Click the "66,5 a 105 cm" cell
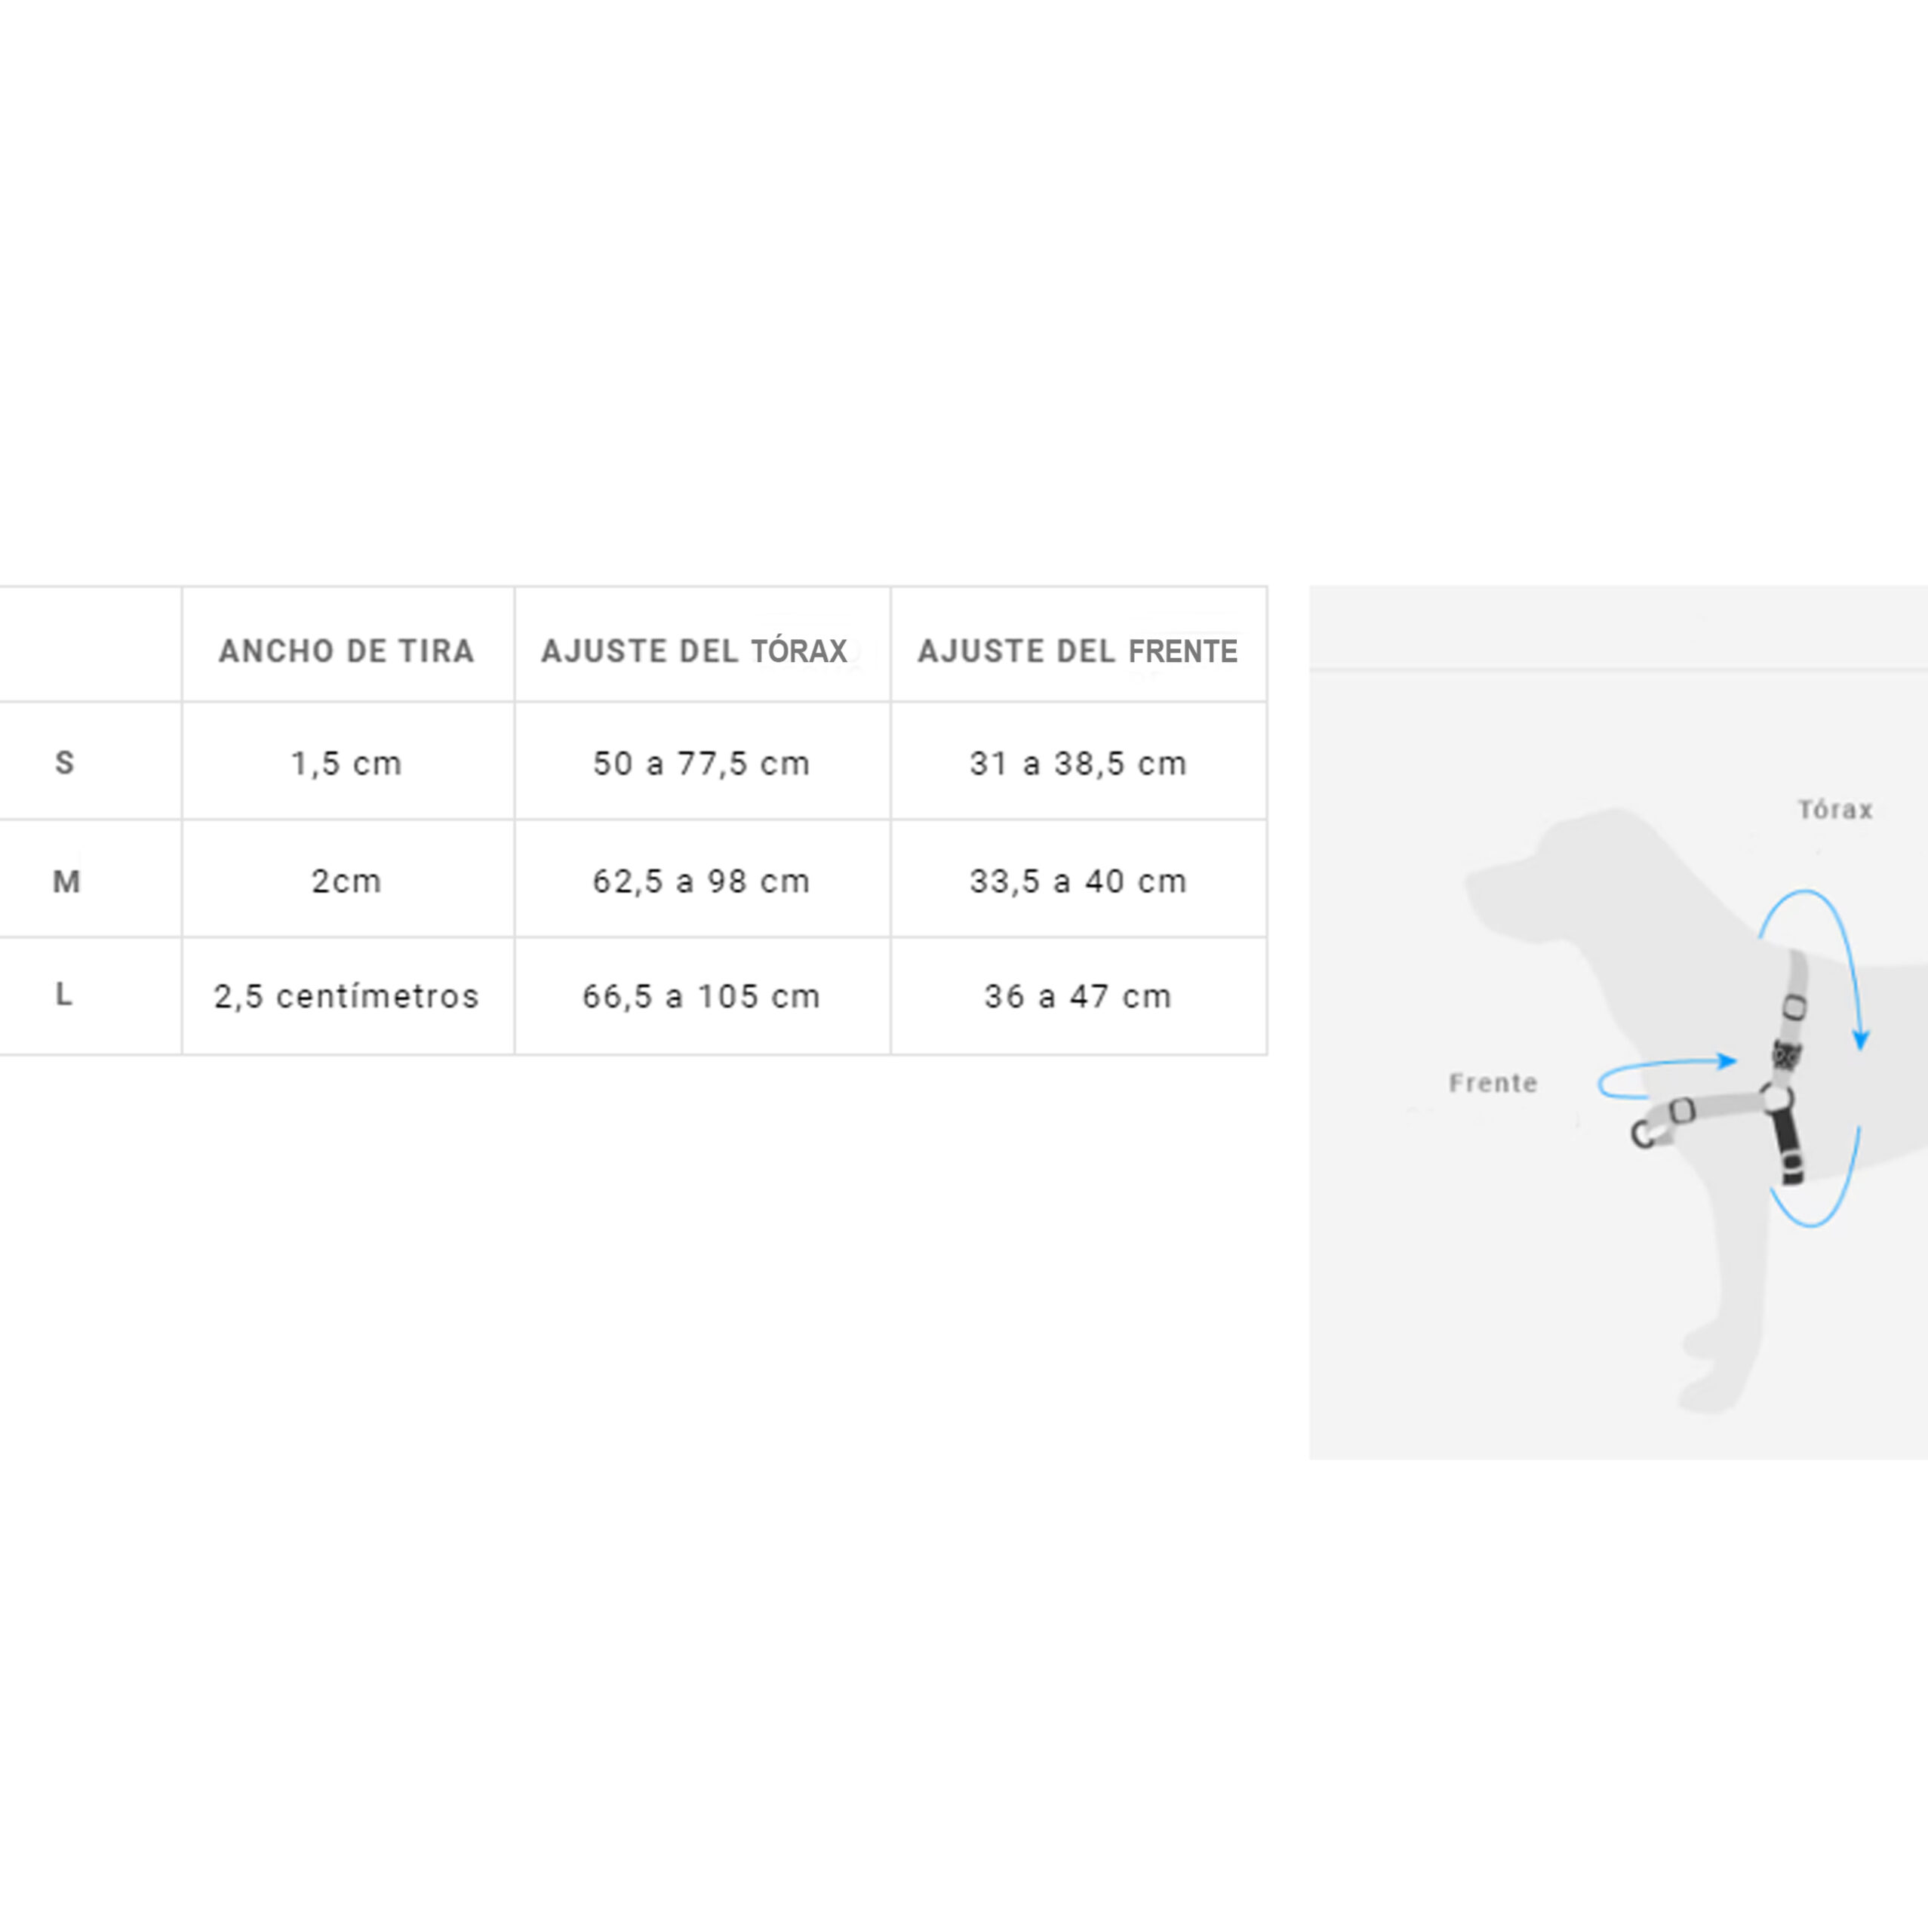1928x1932 pixels. tap(701, 996)
